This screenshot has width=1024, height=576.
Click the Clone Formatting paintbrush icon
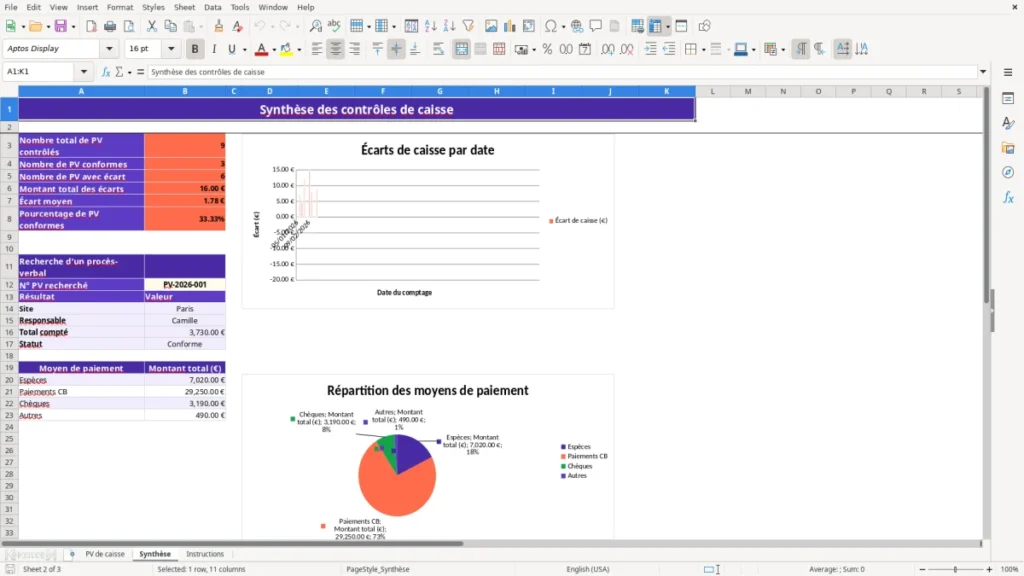click(x=219, y=26)
